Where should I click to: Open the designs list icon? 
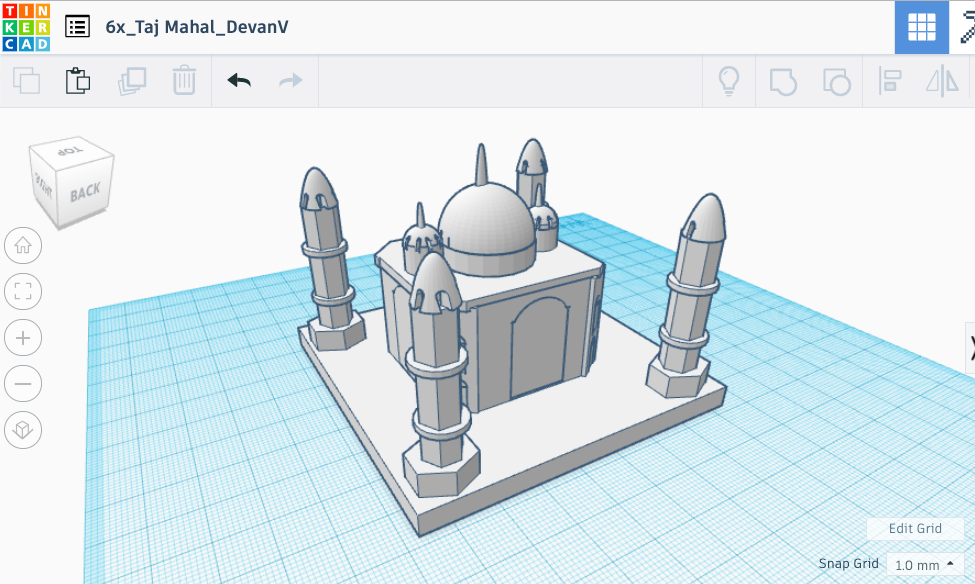tap(77, 27)
